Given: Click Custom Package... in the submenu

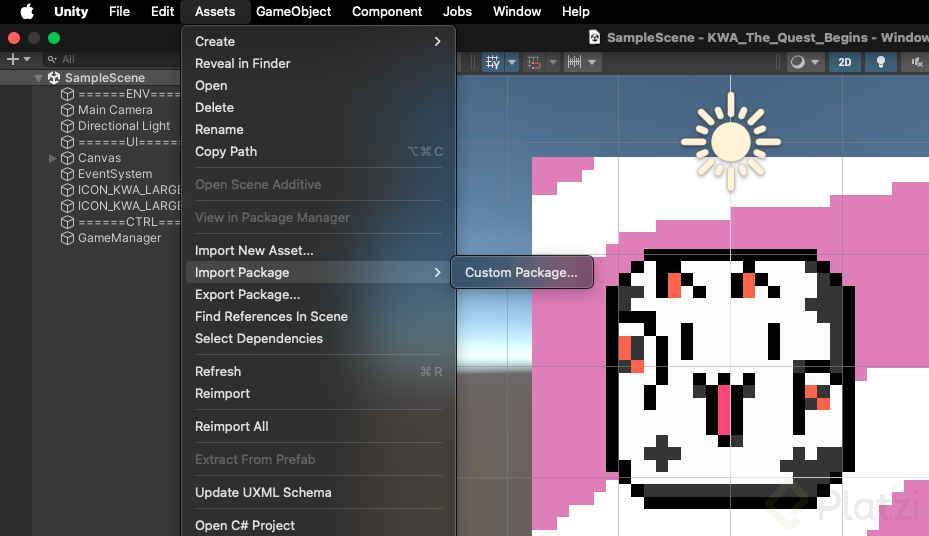Looking at the screenshot, I should tap(521, 272).
